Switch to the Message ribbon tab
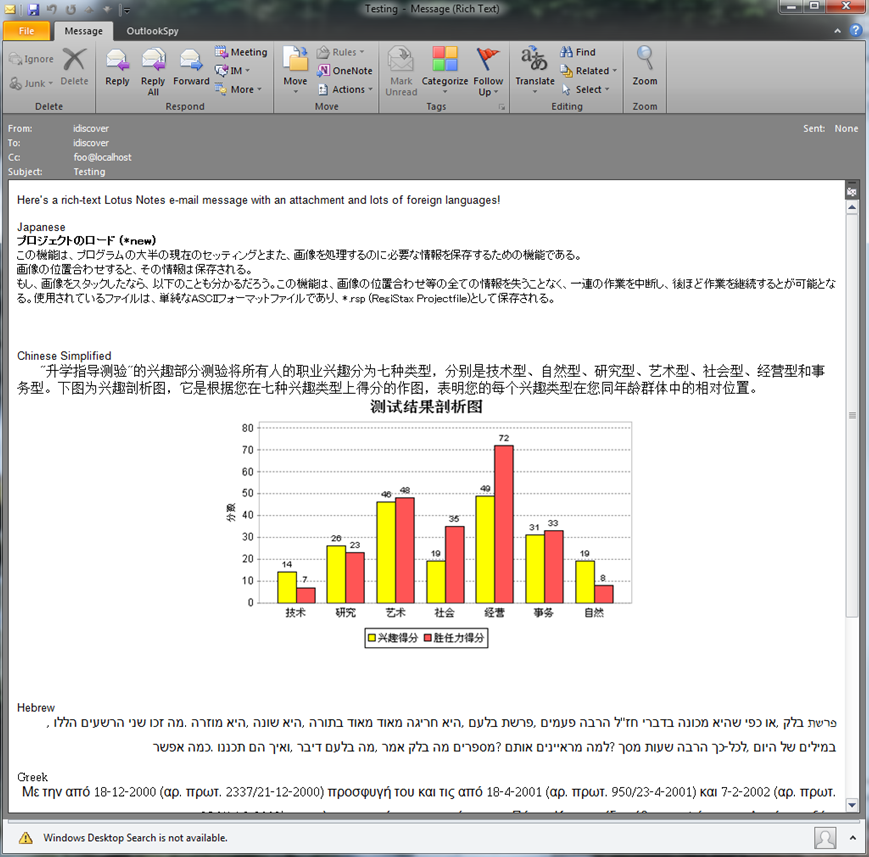Viewport: 869px width, 857px height. 83,31
